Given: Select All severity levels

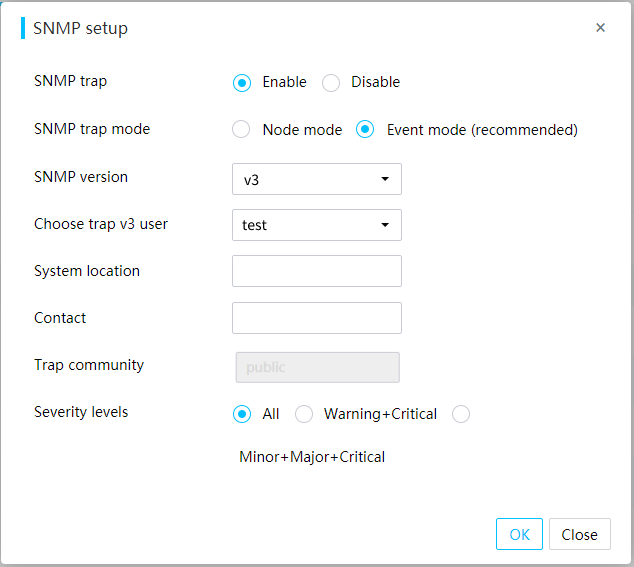Looking at the screenshot, I should tap(242, 414).
